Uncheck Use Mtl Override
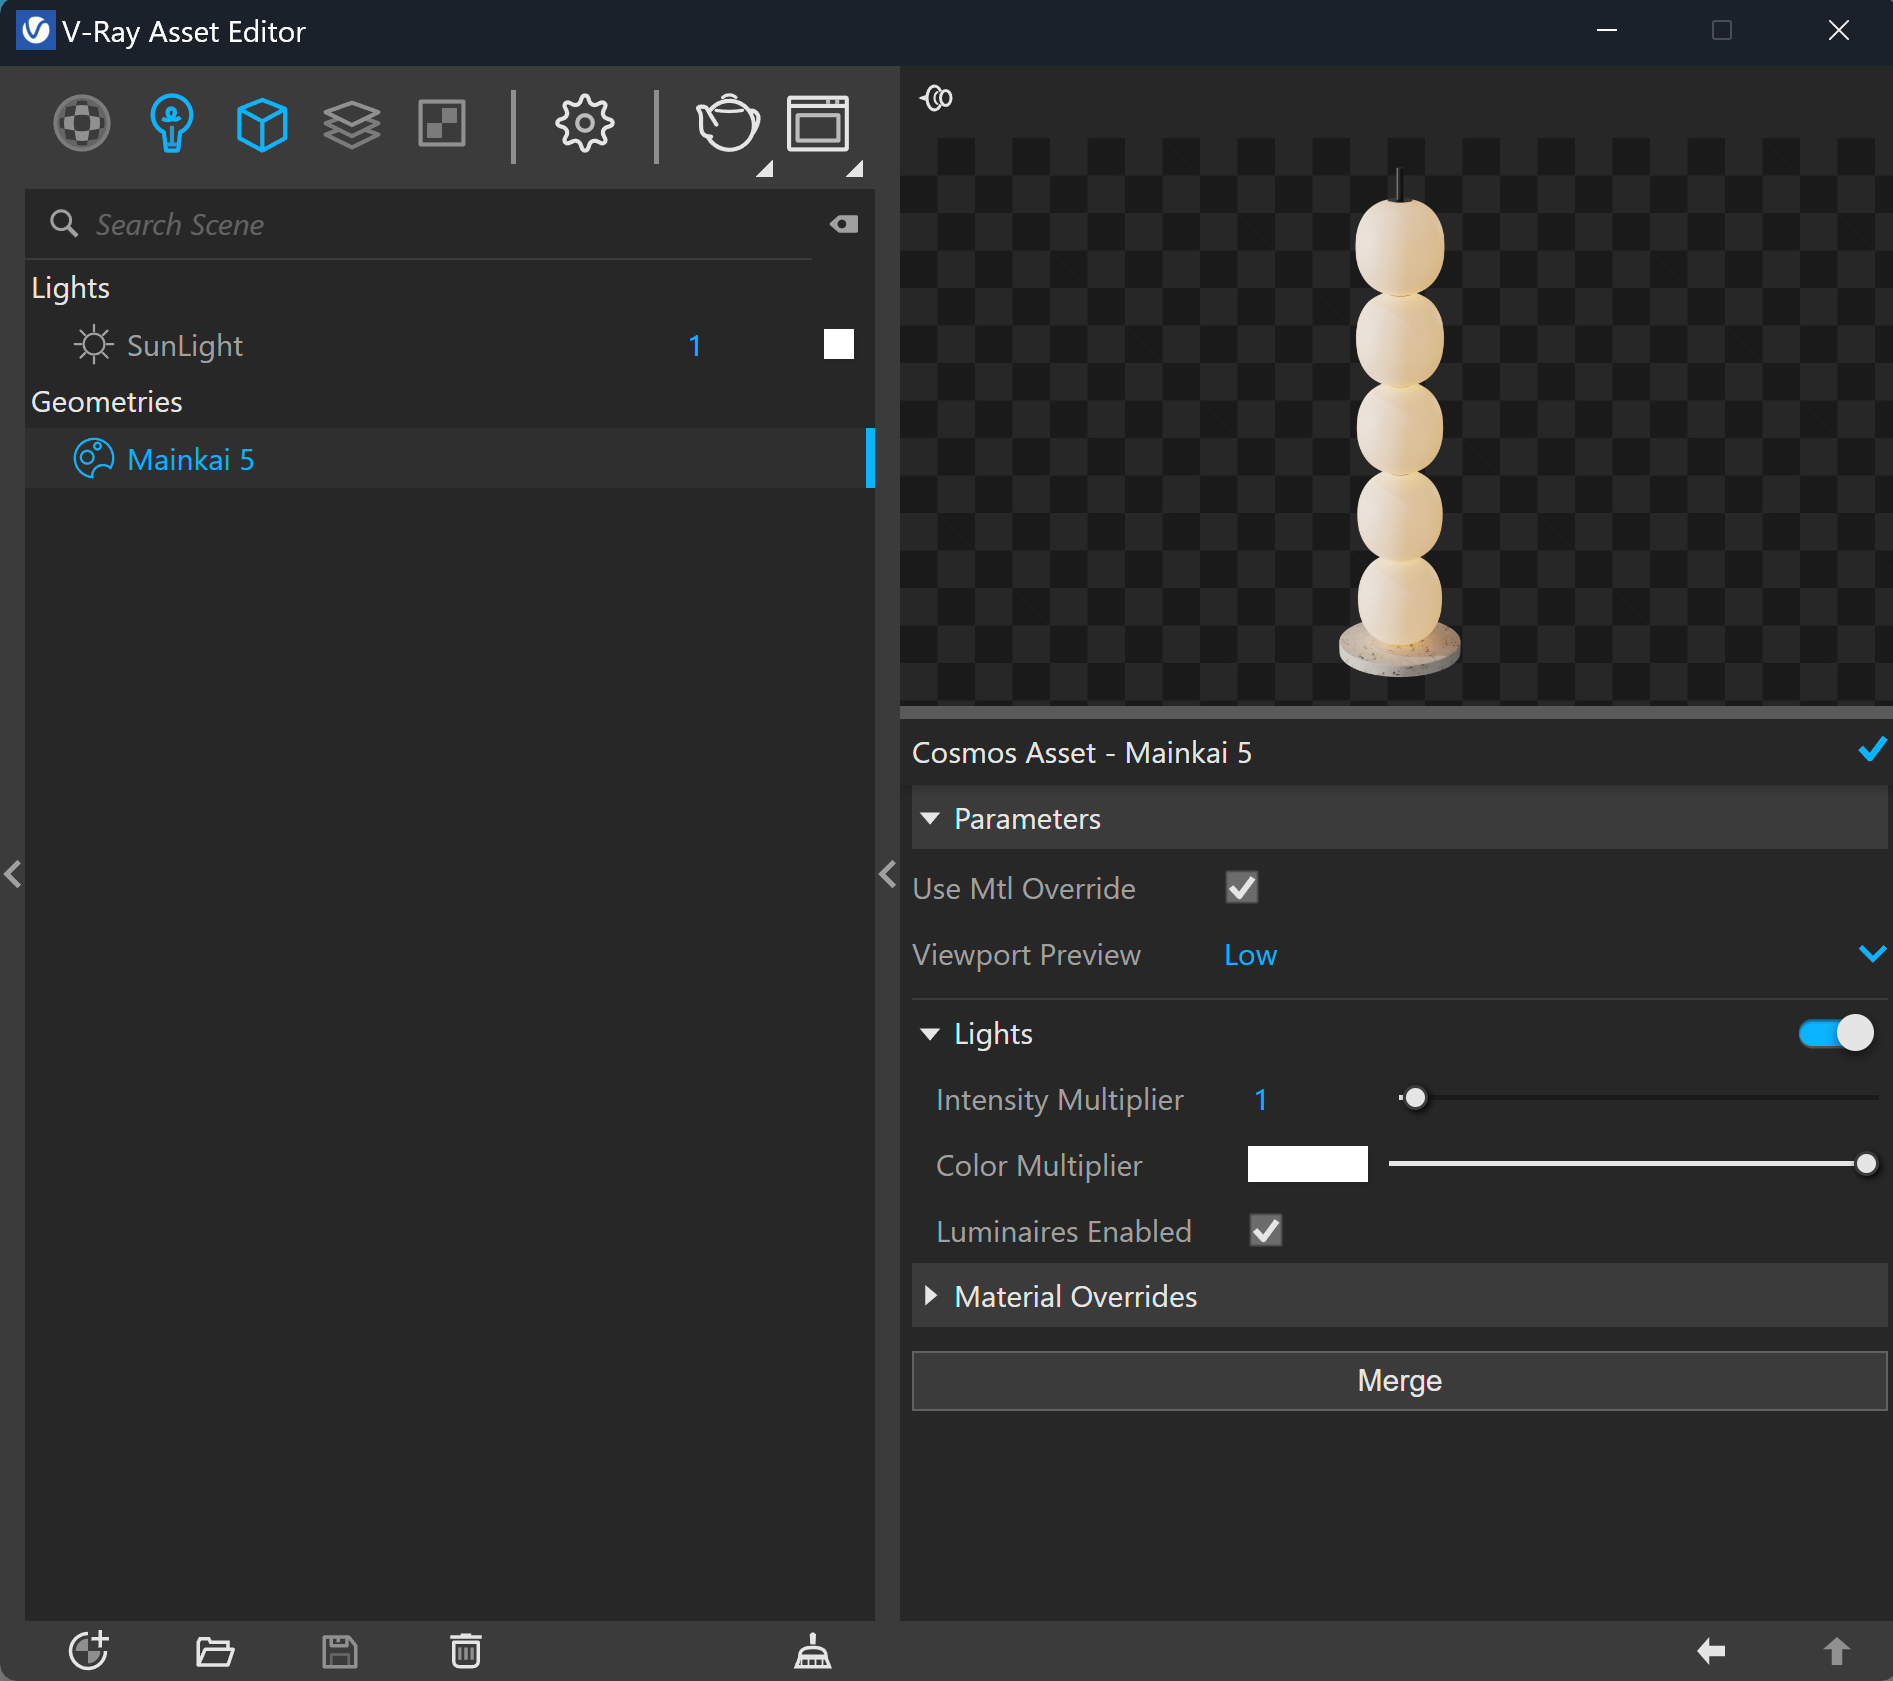The image size is (1893, 1681). click(1242, 888)
